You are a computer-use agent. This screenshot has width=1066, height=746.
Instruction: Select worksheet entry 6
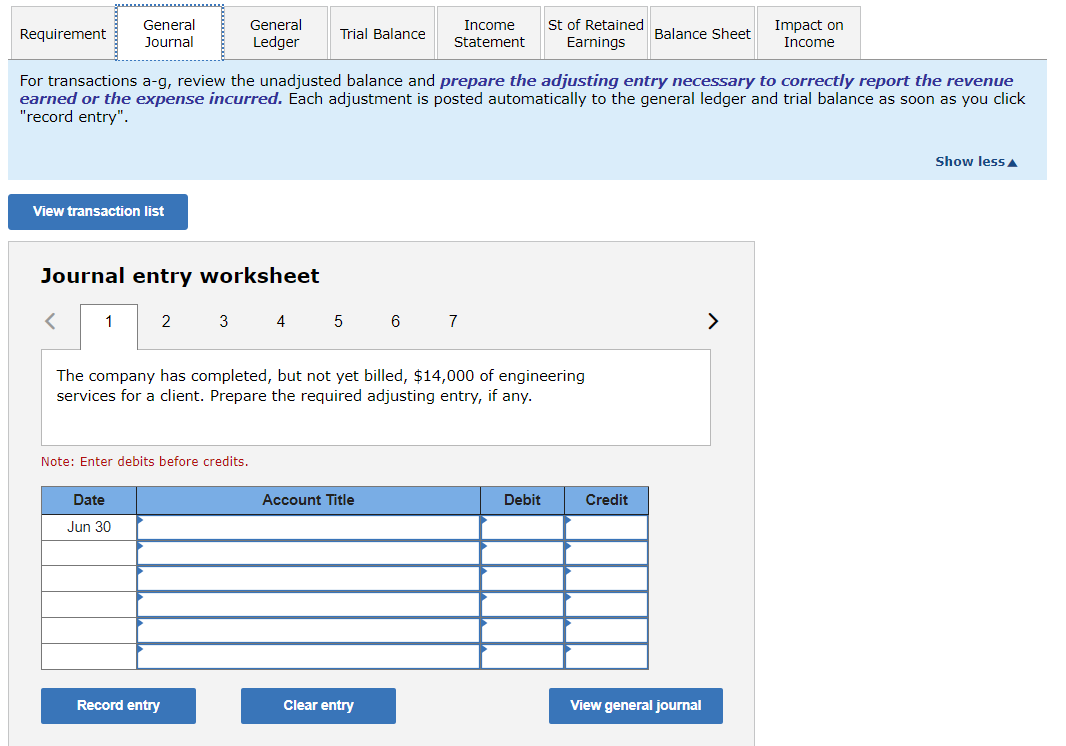396,322
